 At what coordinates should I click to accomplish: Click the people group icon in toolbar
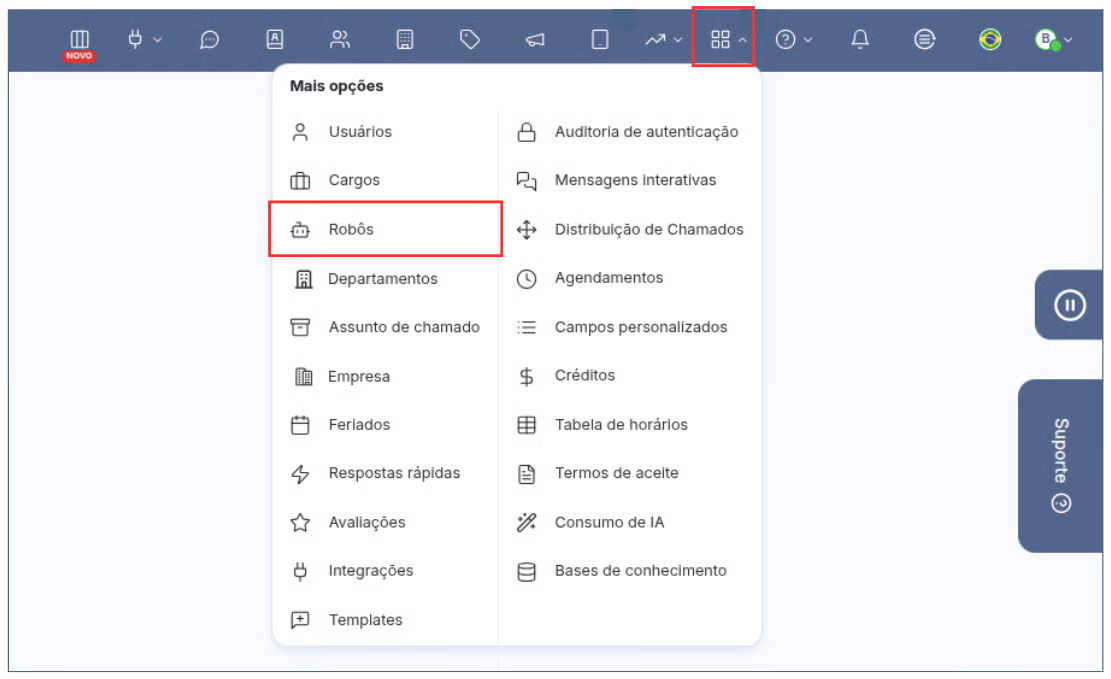coord(339,39)
